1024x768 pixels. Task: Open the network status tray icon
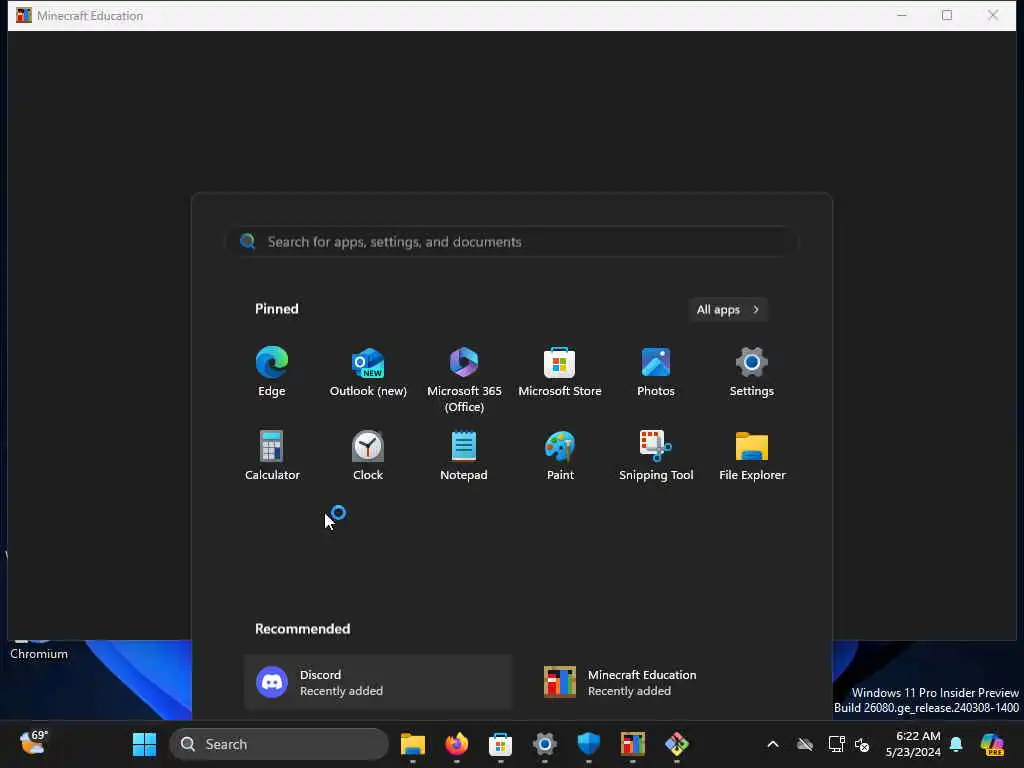click(x=836, y=744)
